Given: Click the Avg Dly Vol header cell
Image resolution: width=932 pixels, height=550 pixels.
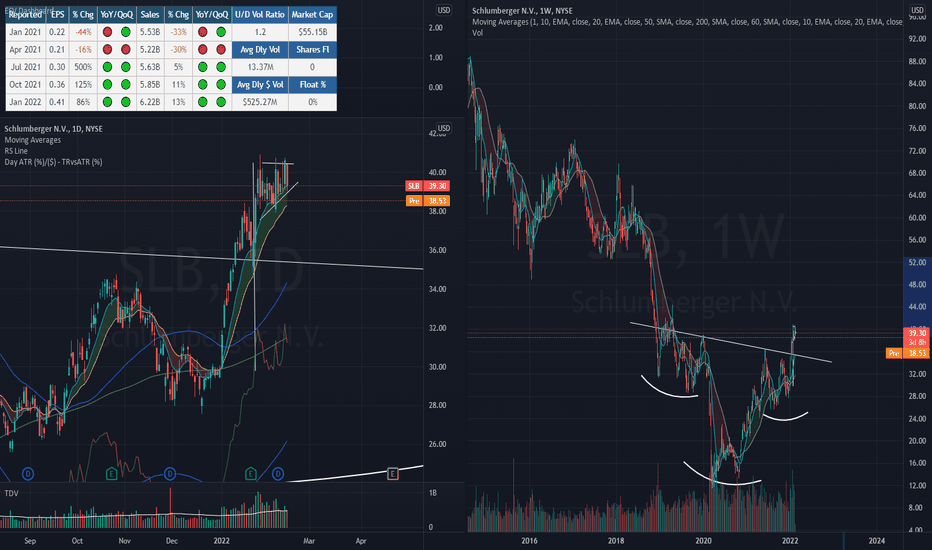Looking at the screenshot, I should pos(260,49).
